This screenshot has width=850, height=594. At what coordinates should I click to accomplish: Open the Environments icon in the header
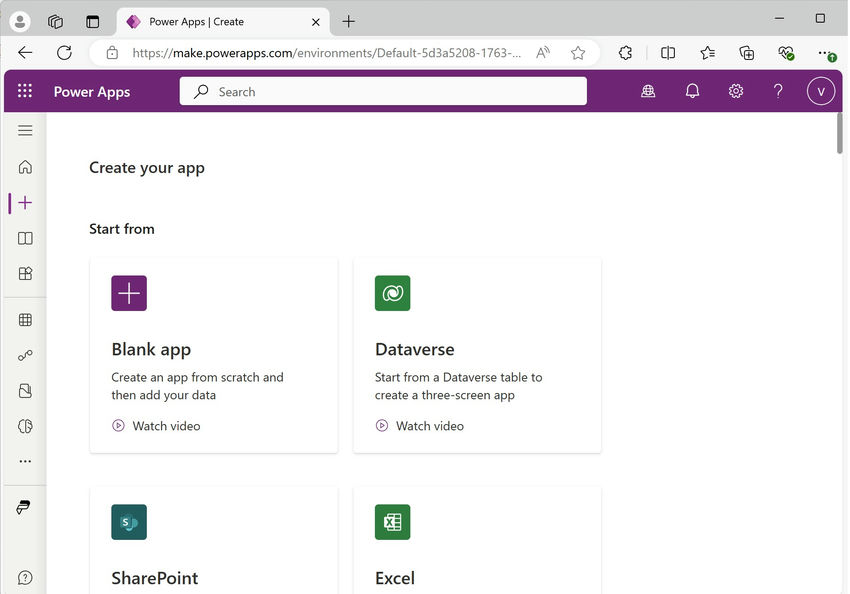tap(648, 90)
